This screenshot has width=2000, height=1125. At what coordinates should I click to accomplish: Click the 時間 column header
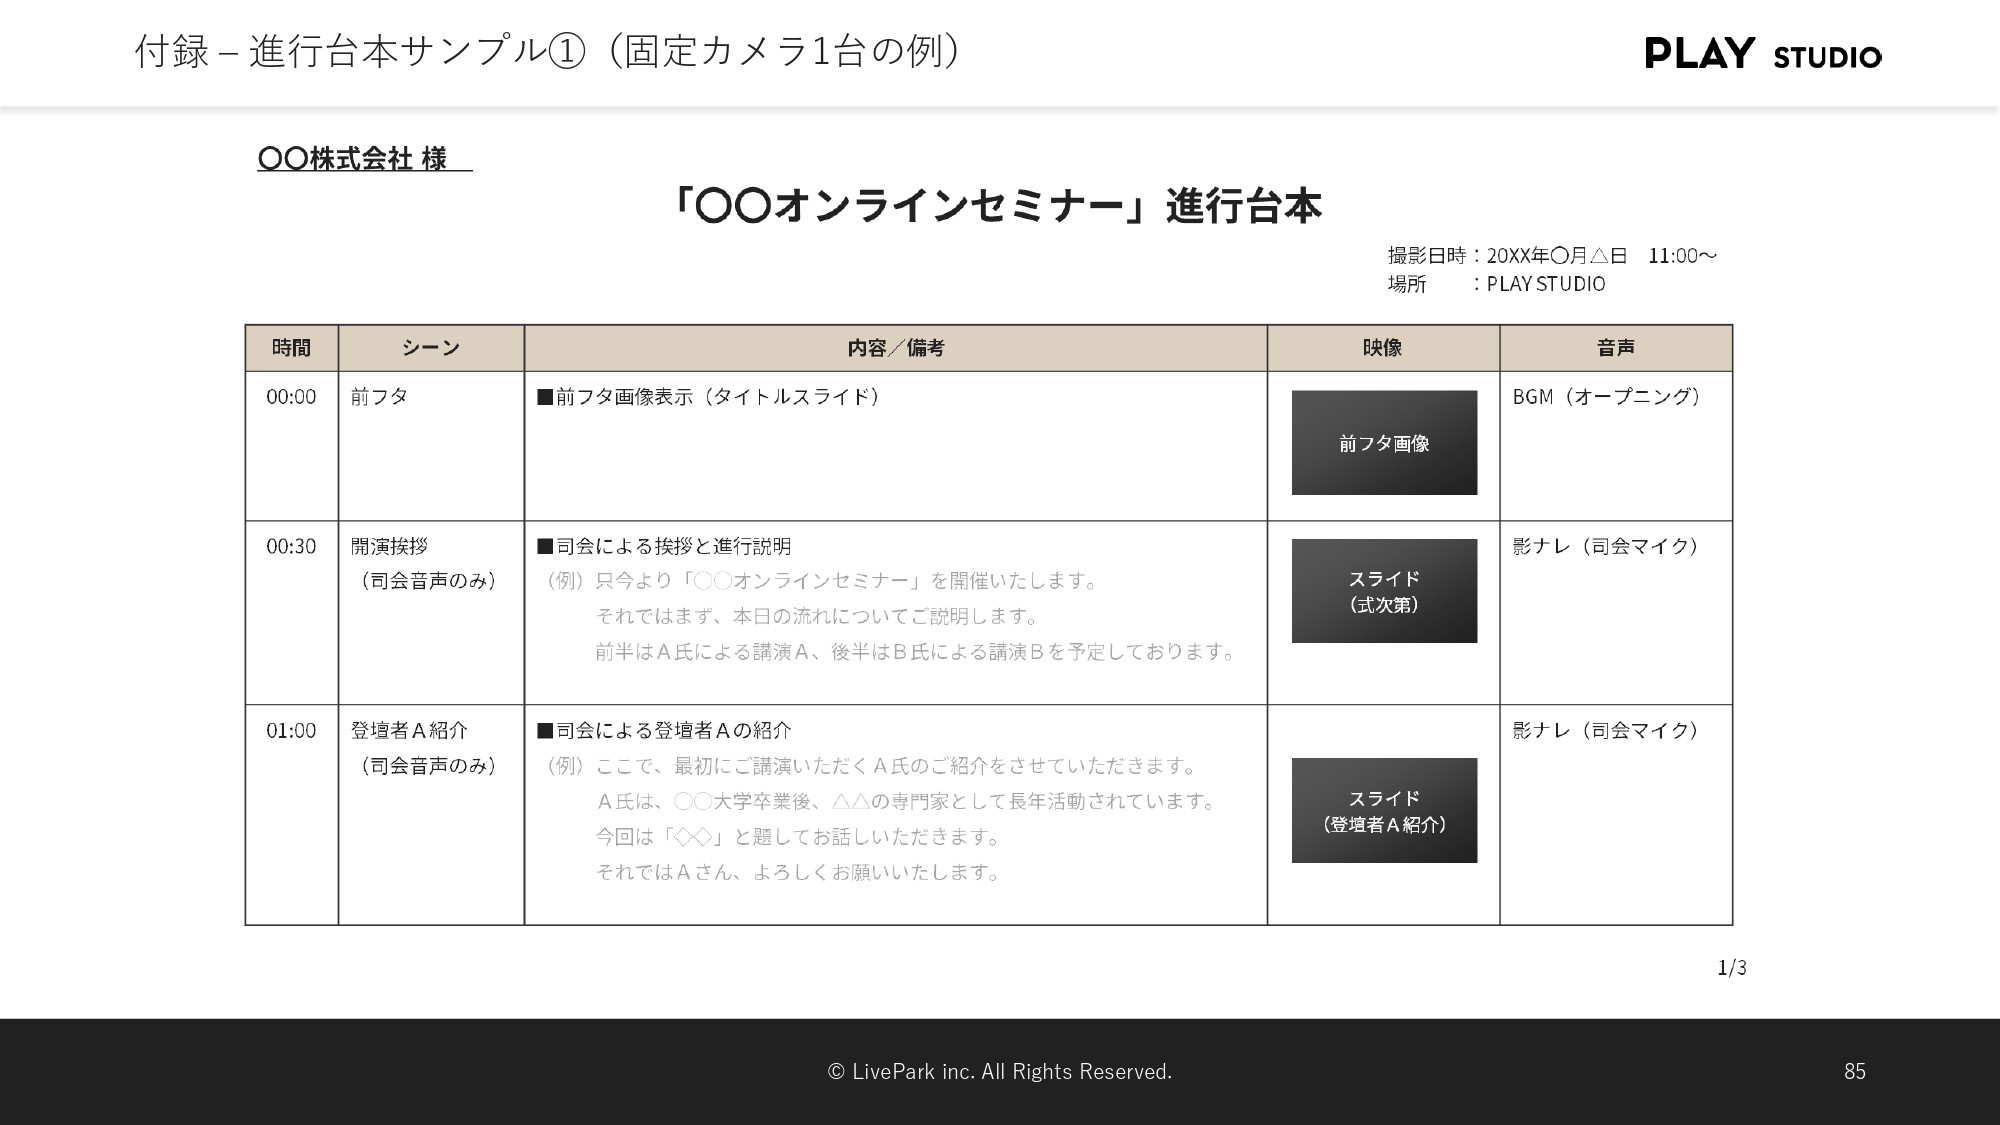point(291,348)
